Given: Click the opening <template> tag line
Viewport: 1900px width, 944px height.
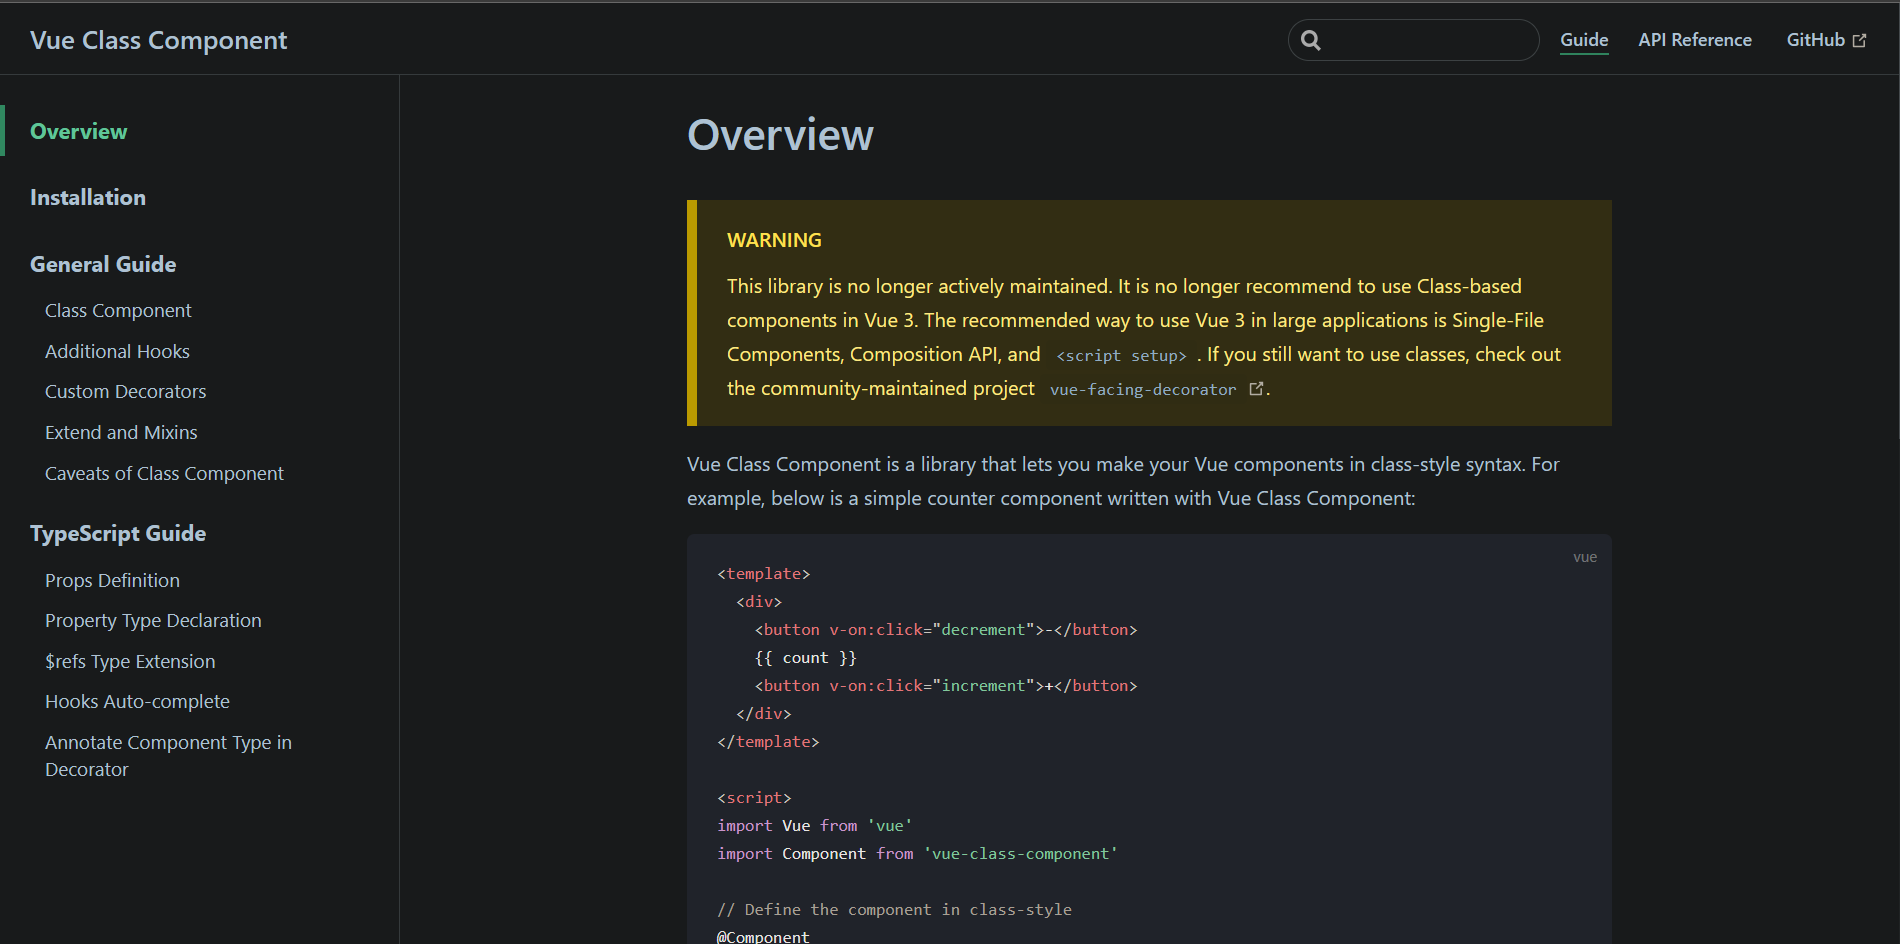Looking at the screenshot, I should 764,574.
